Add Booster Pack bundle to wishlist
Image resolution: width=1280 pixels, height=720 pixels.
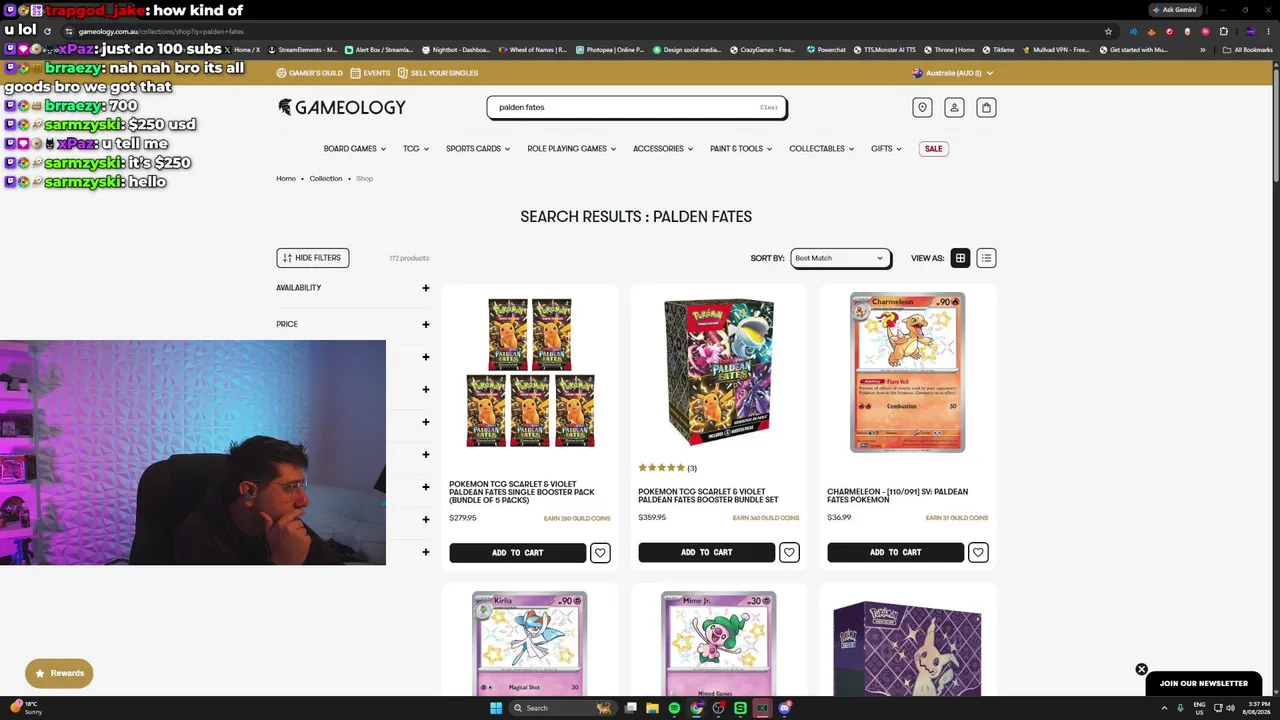pos(600,552)
